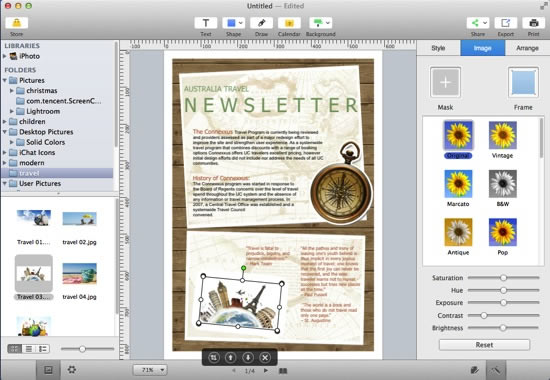Open the Store toolbar icon
The height and width of the screenshot is (380, 550).
(16, 23)
